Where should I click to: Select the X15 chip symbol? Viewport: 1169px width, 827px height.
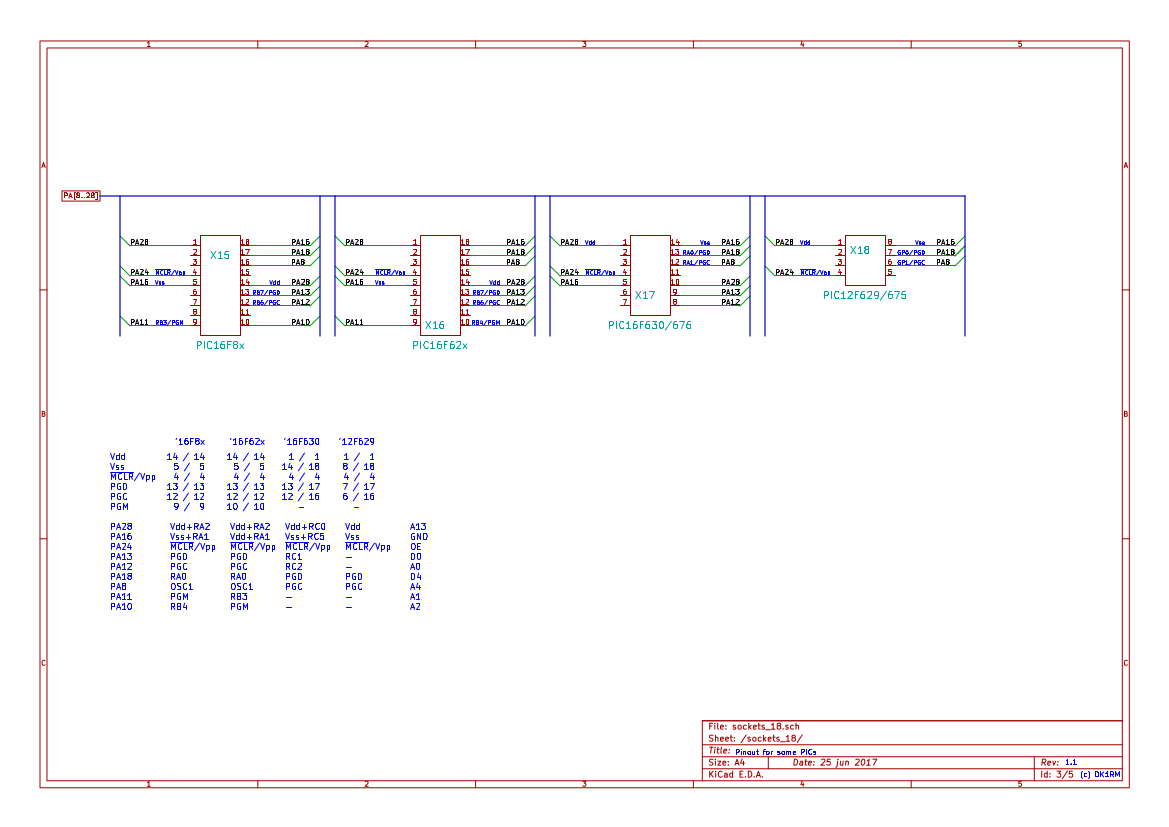220,284
